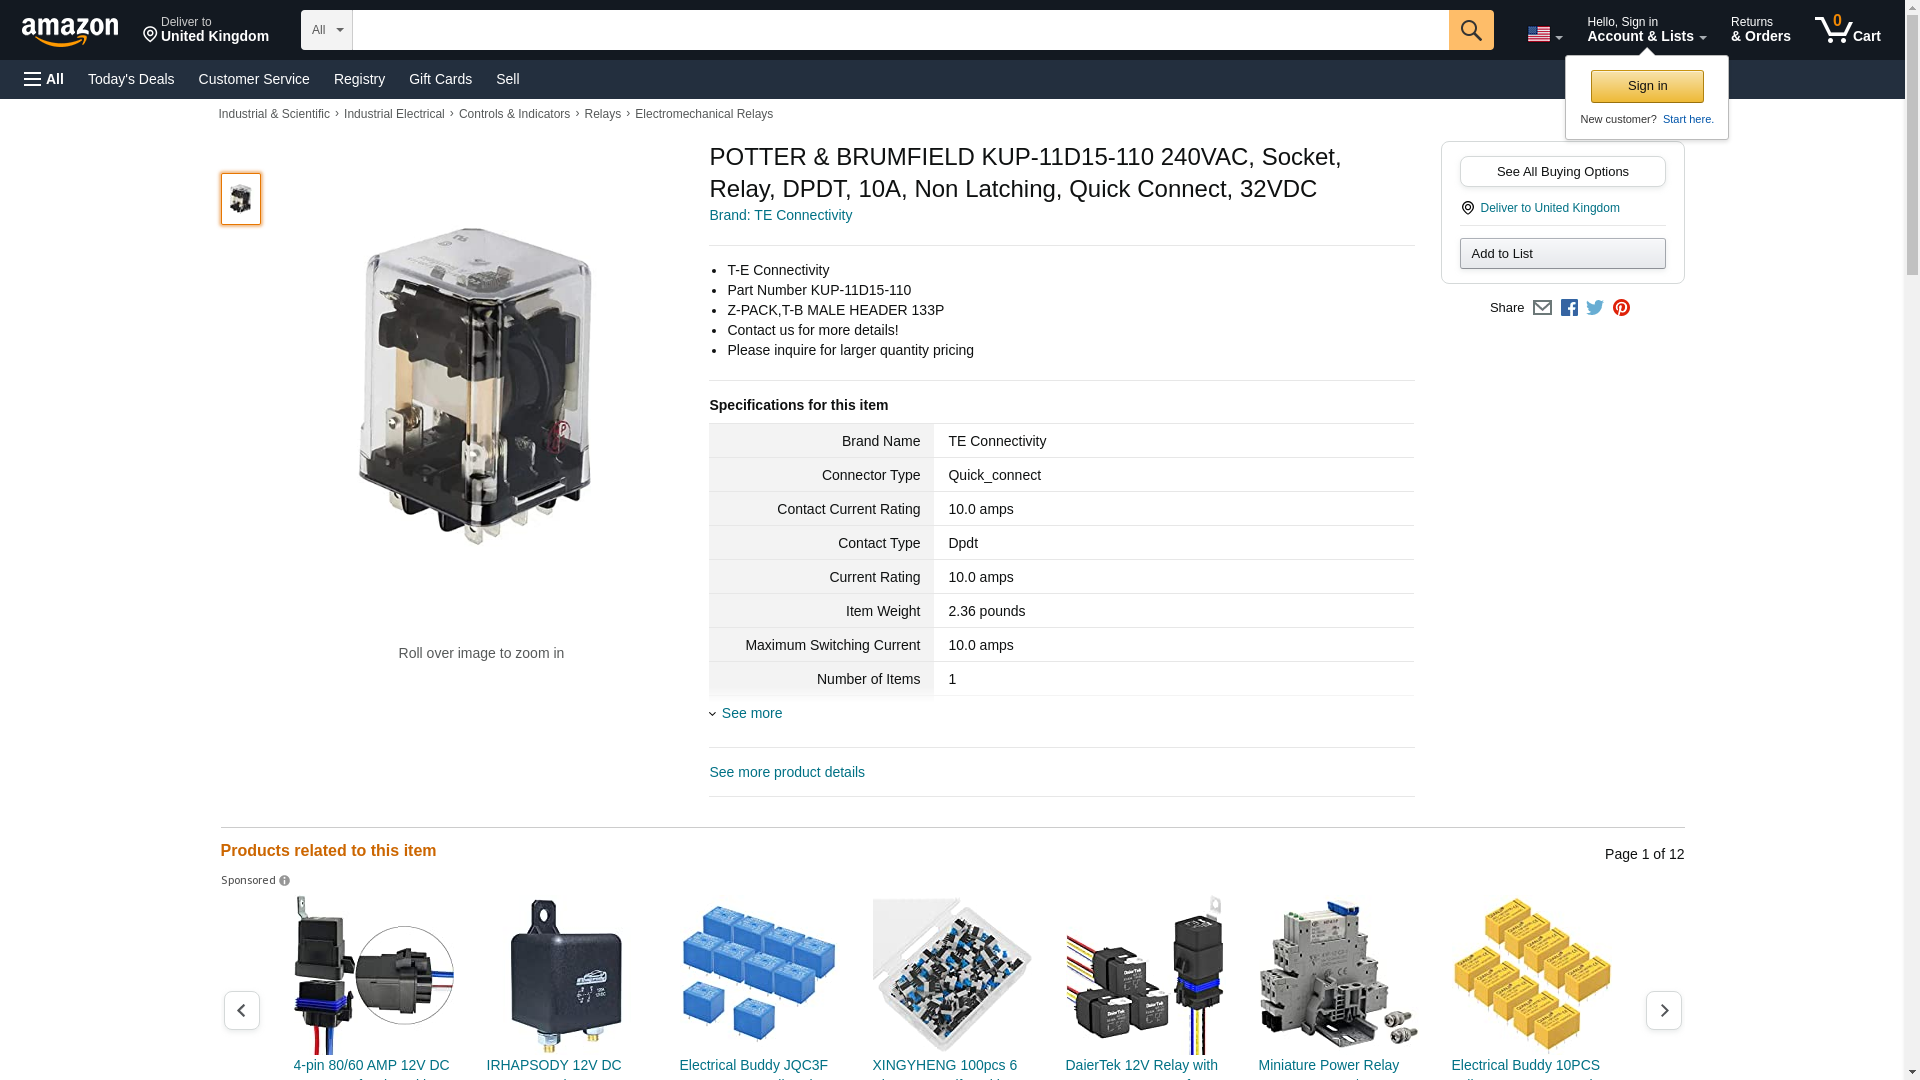Open search category All dropdown
1920x1080 pixels.
click(326, 30)
